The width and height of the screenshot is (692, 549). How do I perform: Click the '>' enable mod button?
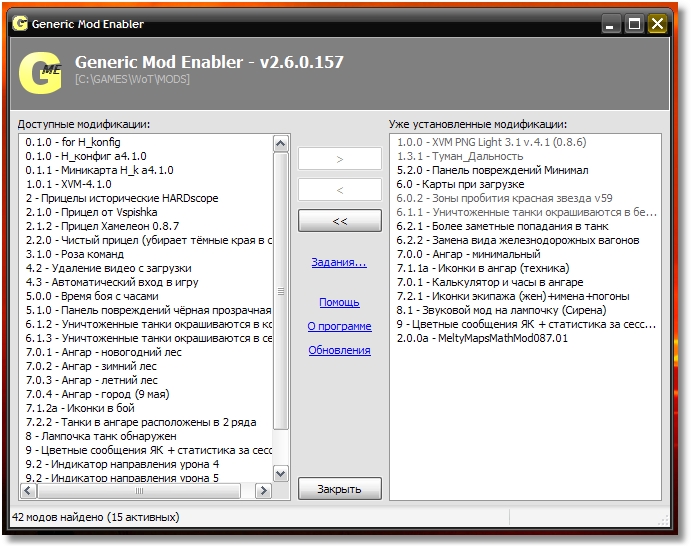[x=339, y=159]
